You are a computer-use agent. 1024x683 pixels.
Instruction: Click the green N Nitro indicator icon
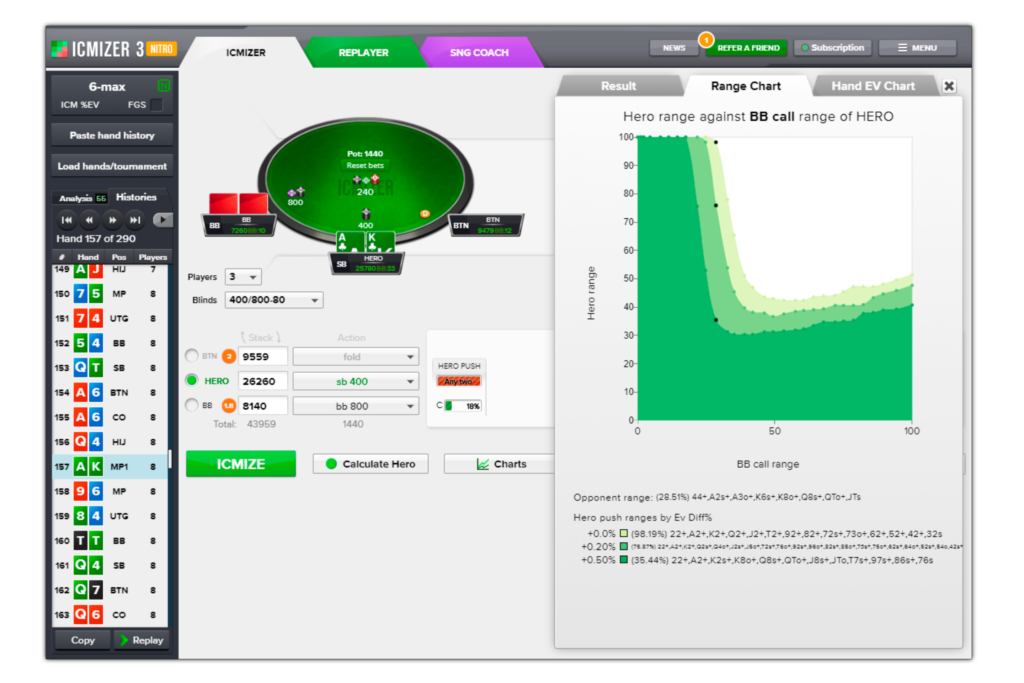(x=163, y=86)
